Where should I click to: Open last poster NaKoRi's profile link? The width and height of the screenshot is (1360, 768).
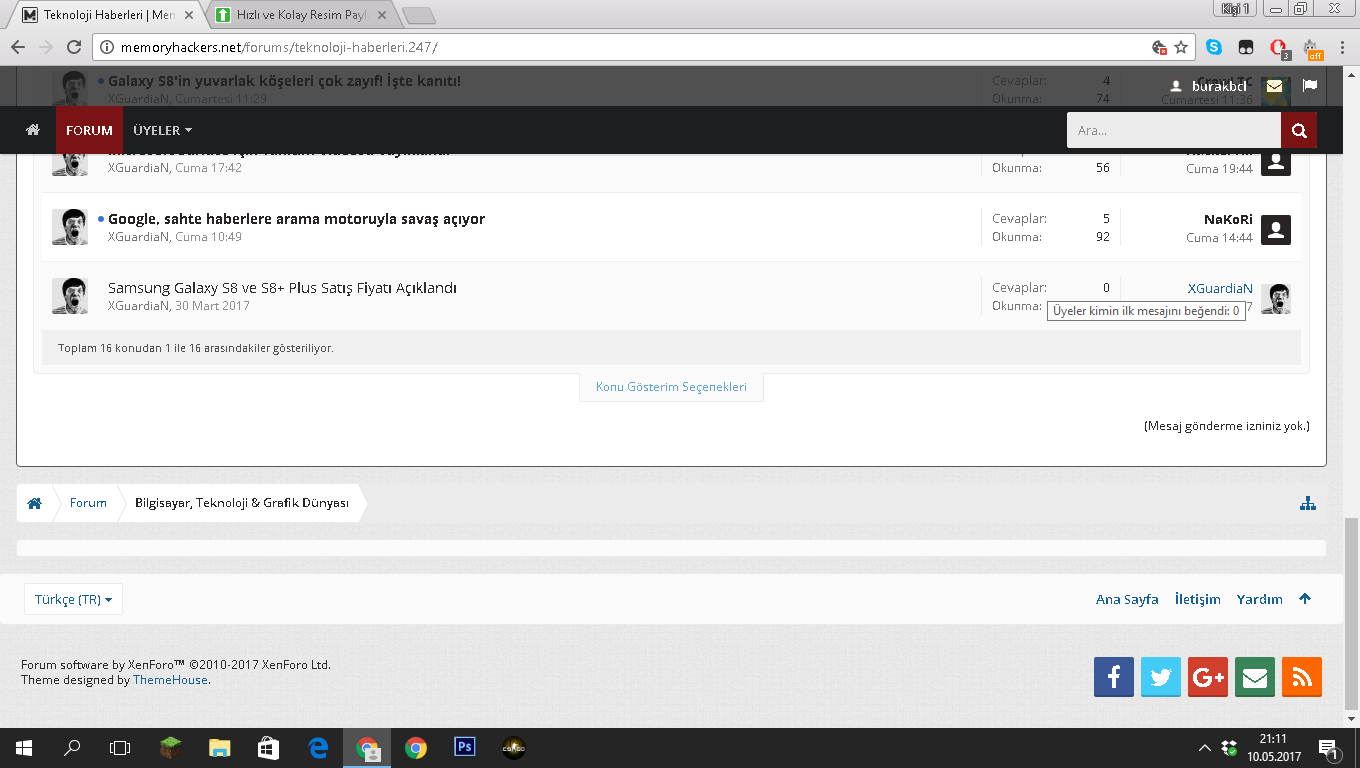tap(1228, 219)
